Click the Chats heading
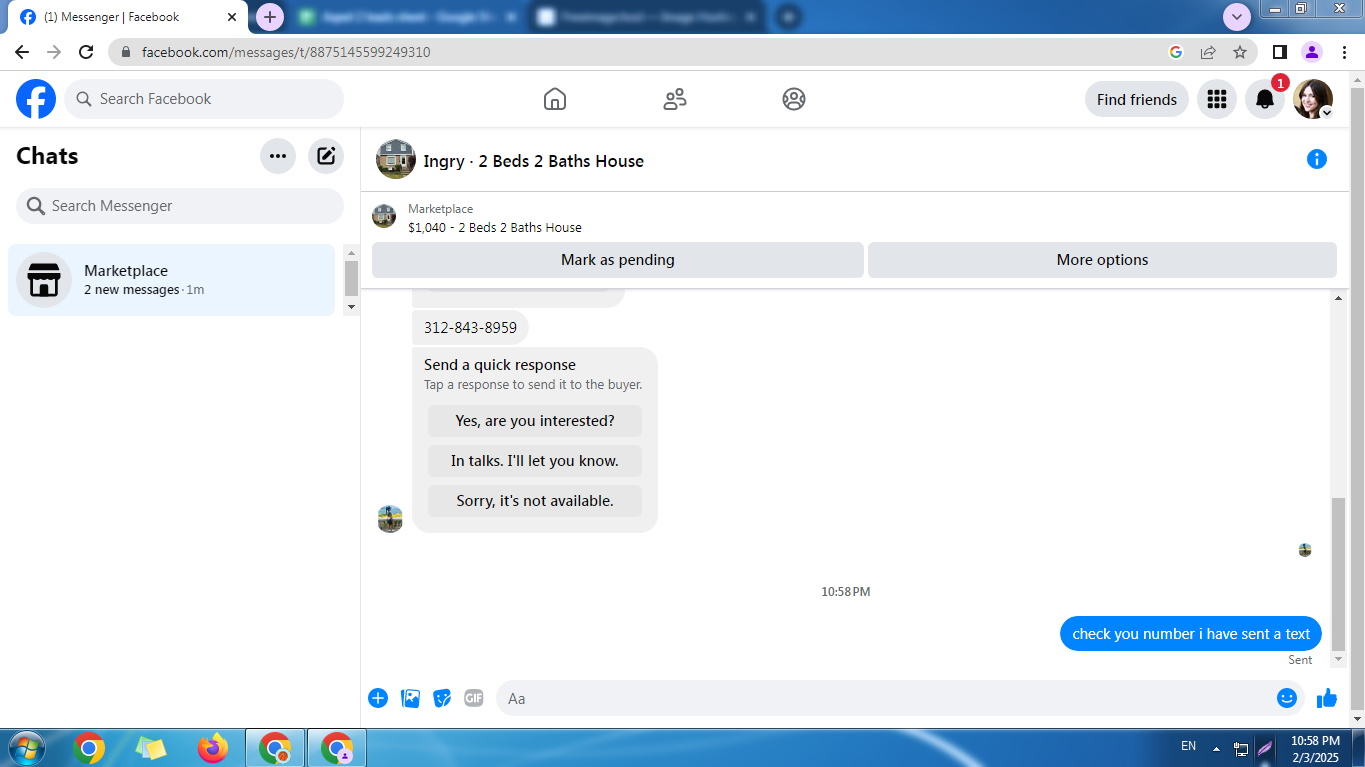 click(x=47, y=156)
